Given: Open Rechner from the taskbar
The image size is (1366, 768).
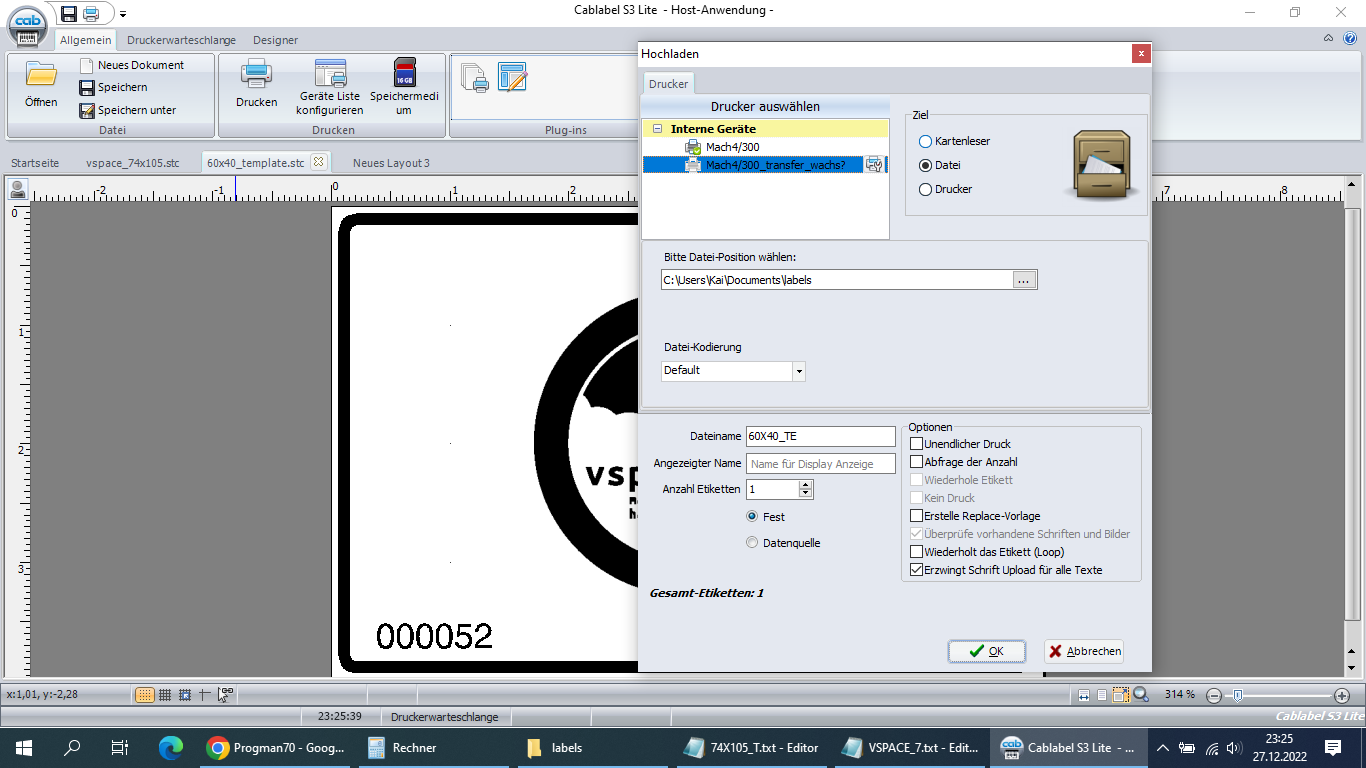Looking at the screenshot, I should point(404,747).
